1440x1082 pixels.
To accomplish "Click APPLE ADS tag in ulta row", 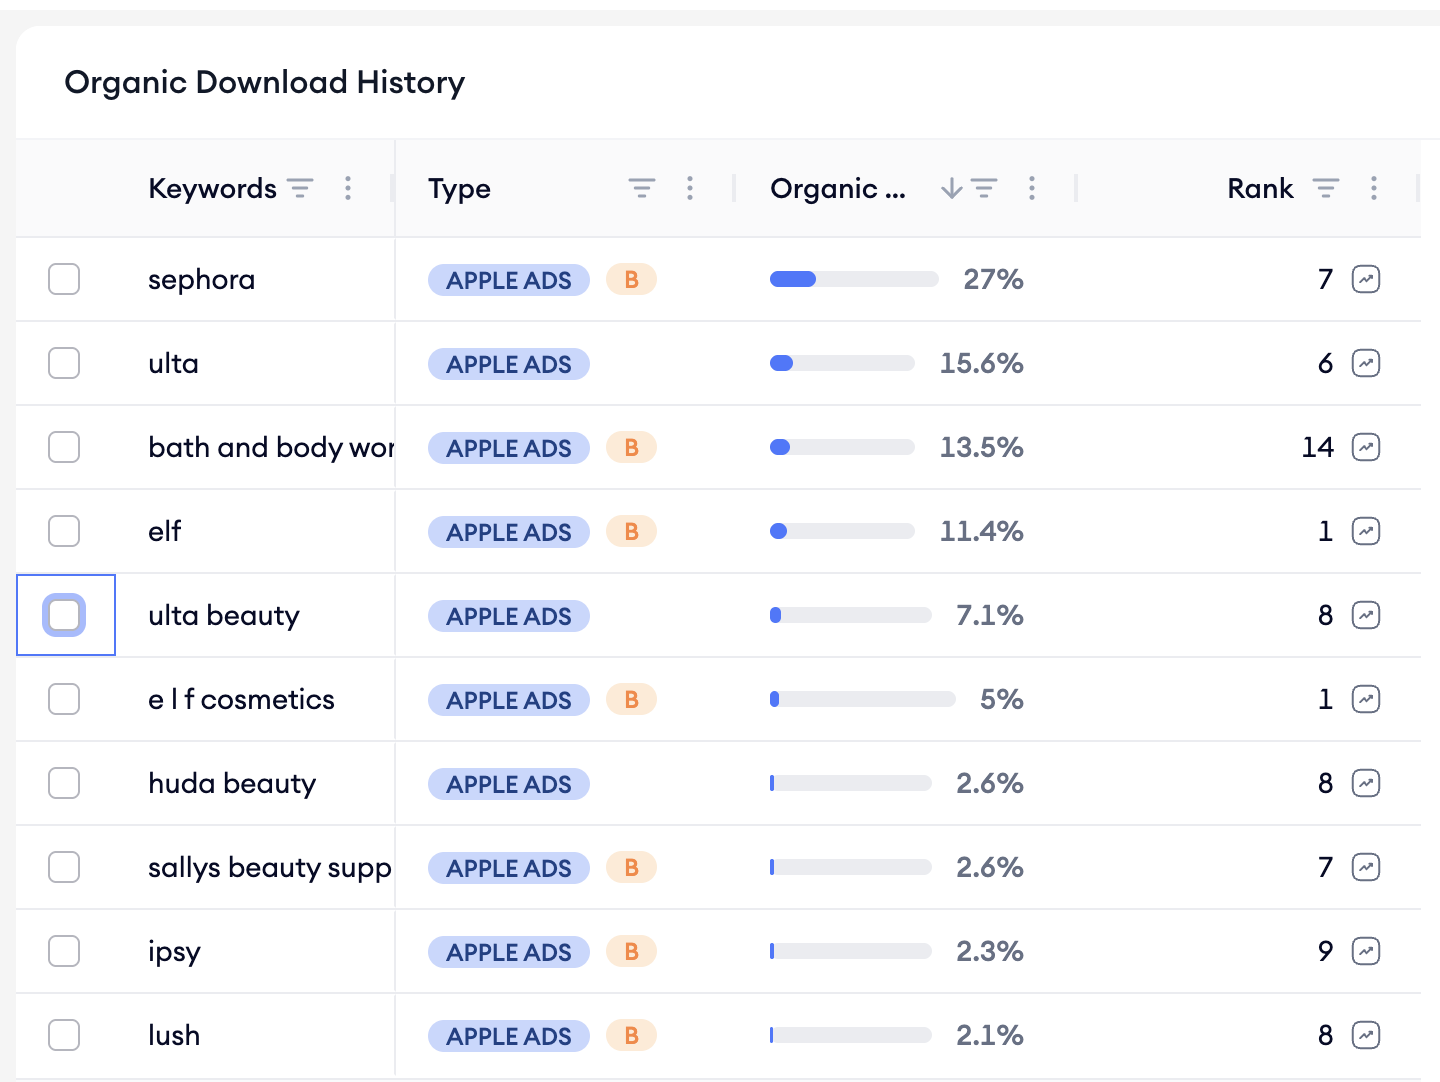I will 508,364.
